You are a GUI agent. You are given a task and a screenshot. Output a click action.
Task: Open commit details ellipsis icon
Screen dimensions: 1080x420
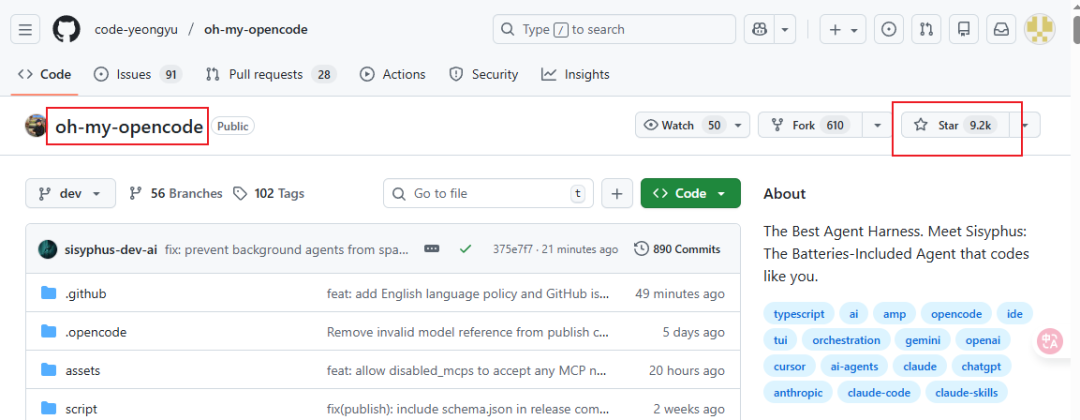pyautogui.click(x=432, y=248)
